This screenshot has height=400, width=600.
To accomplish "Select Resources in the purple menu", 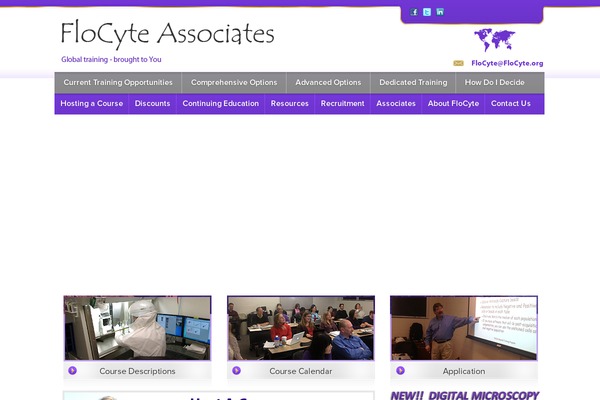I will tap(289, 104).
